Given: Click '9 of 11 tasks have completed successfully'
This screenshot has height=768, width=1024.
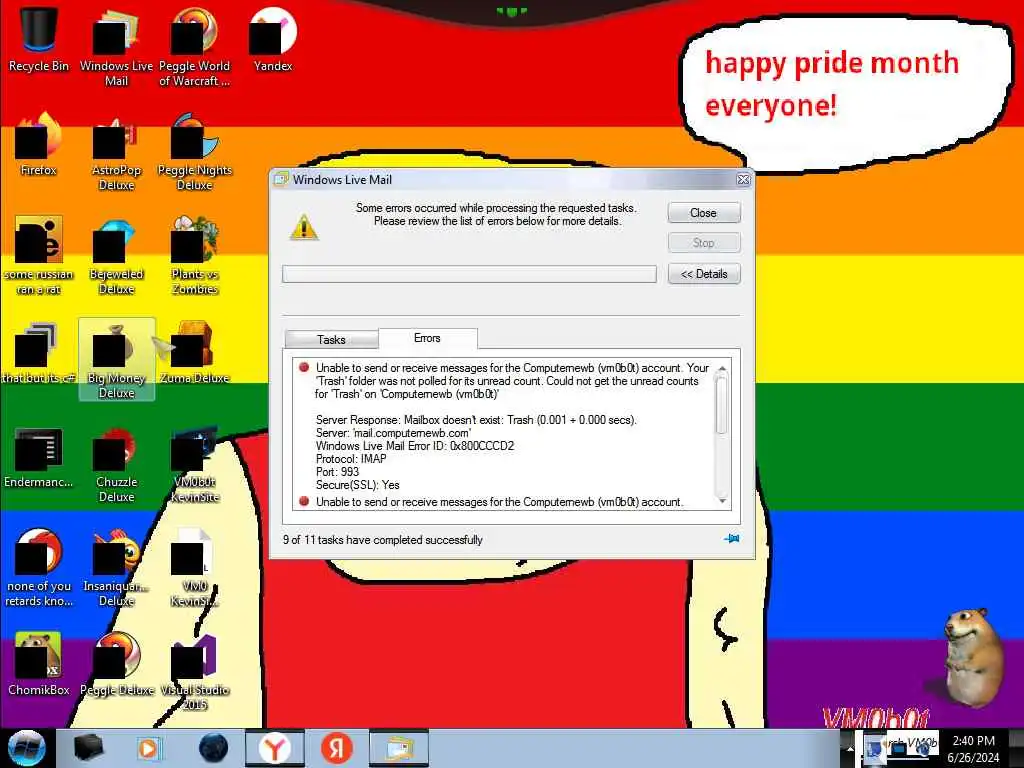Looking at the screenshot, I should coord(383,540).
